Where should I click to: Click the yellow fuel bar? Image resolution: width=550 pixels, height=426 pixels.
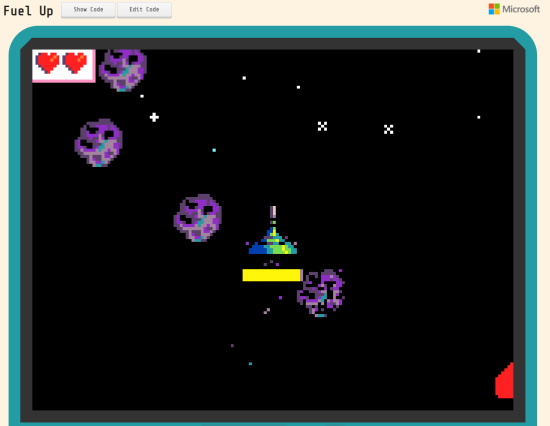[x=272, y=275]
